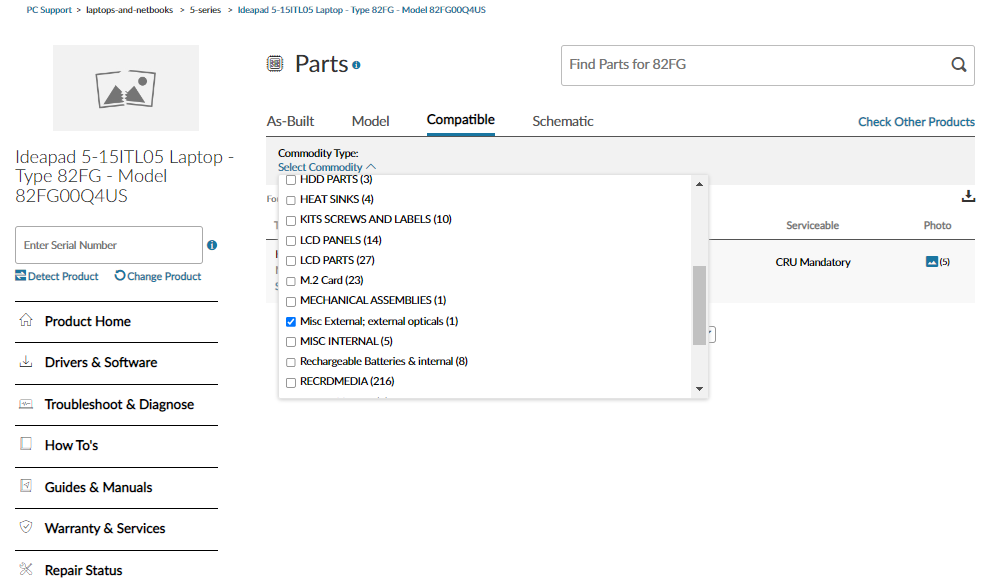Click the CRU Mandatory cell

click(x=813, y=262)
